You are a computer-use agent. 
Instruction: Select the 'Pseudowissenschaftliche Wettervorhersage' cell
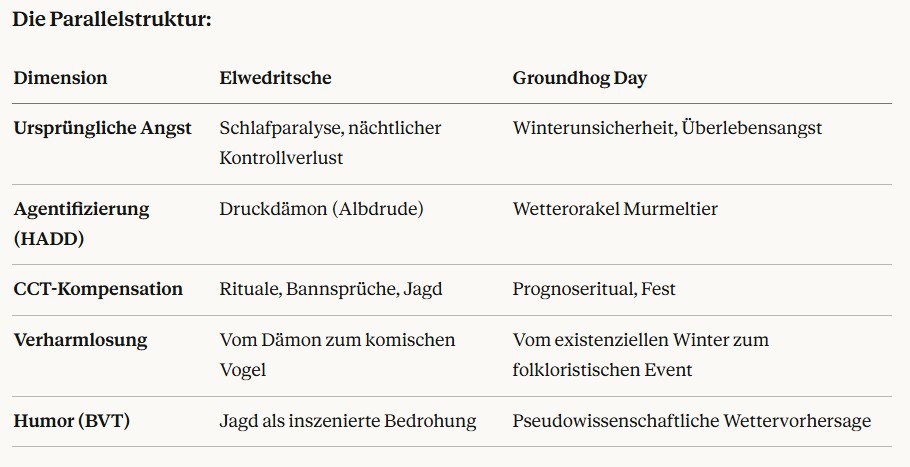click(691, 421)
